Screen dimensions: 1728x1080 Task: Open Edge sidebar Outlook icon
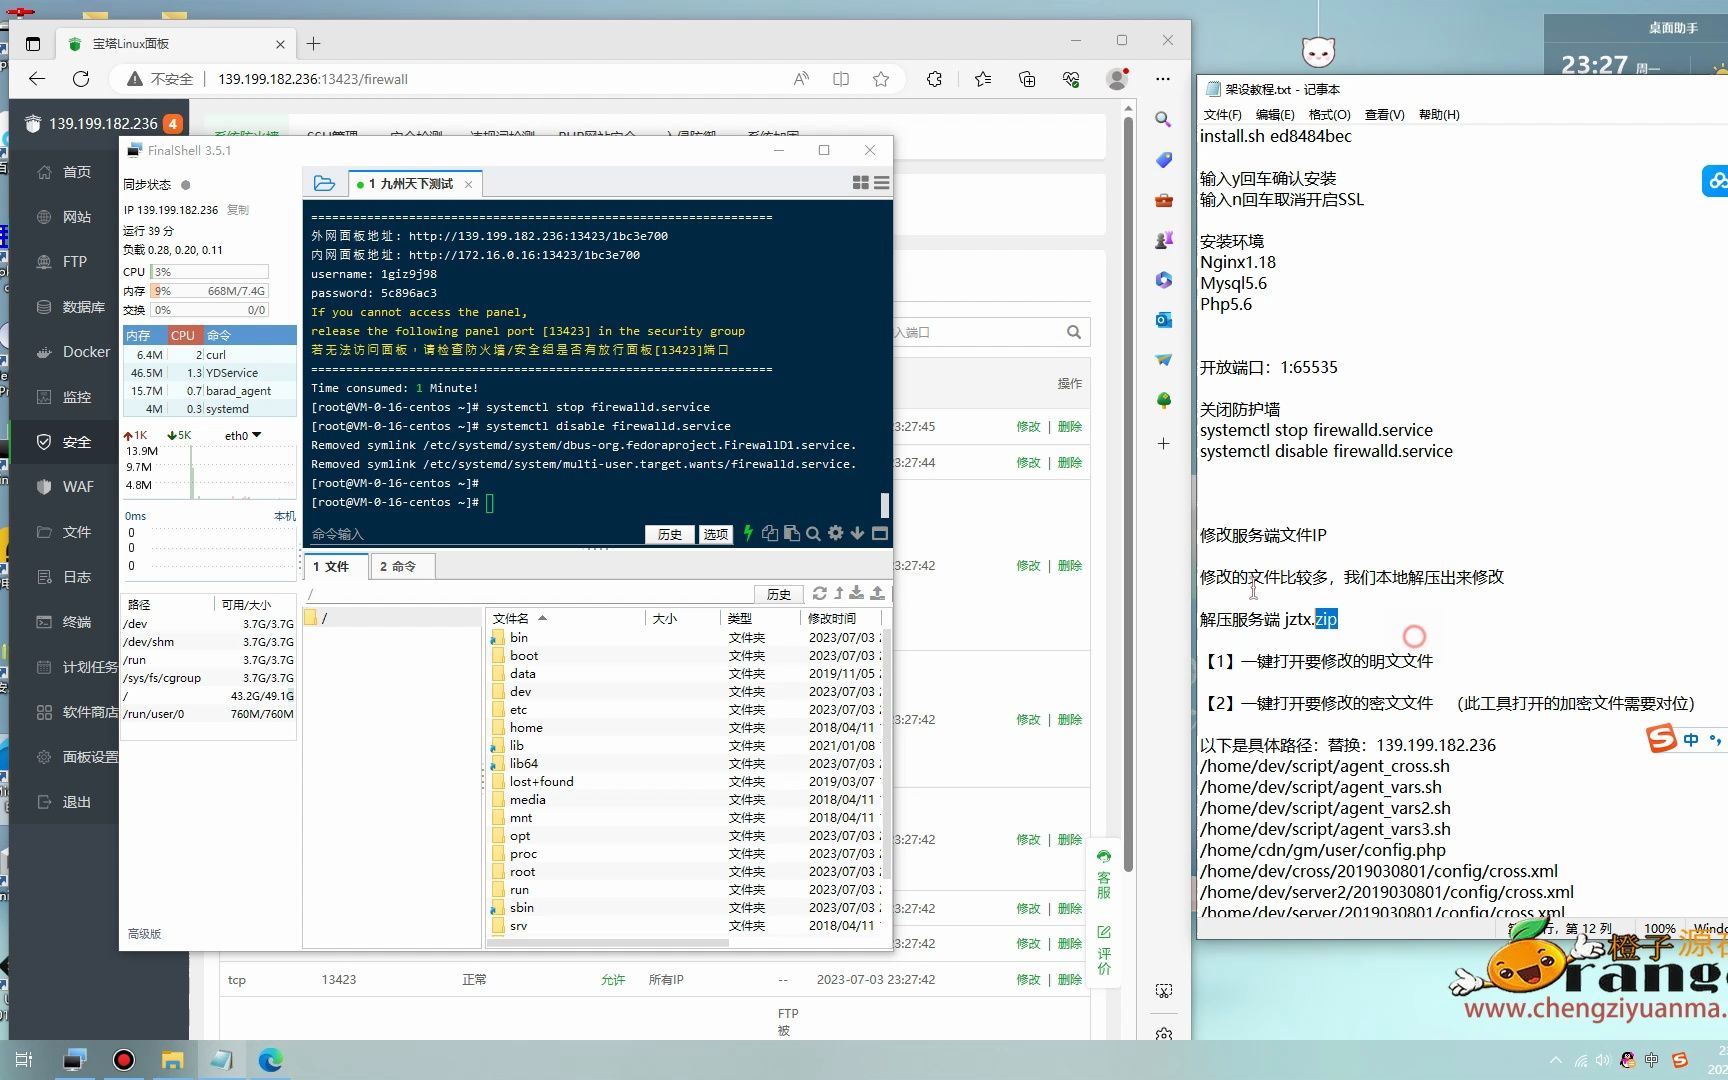pyautogui.click(x=1163, y=320)
